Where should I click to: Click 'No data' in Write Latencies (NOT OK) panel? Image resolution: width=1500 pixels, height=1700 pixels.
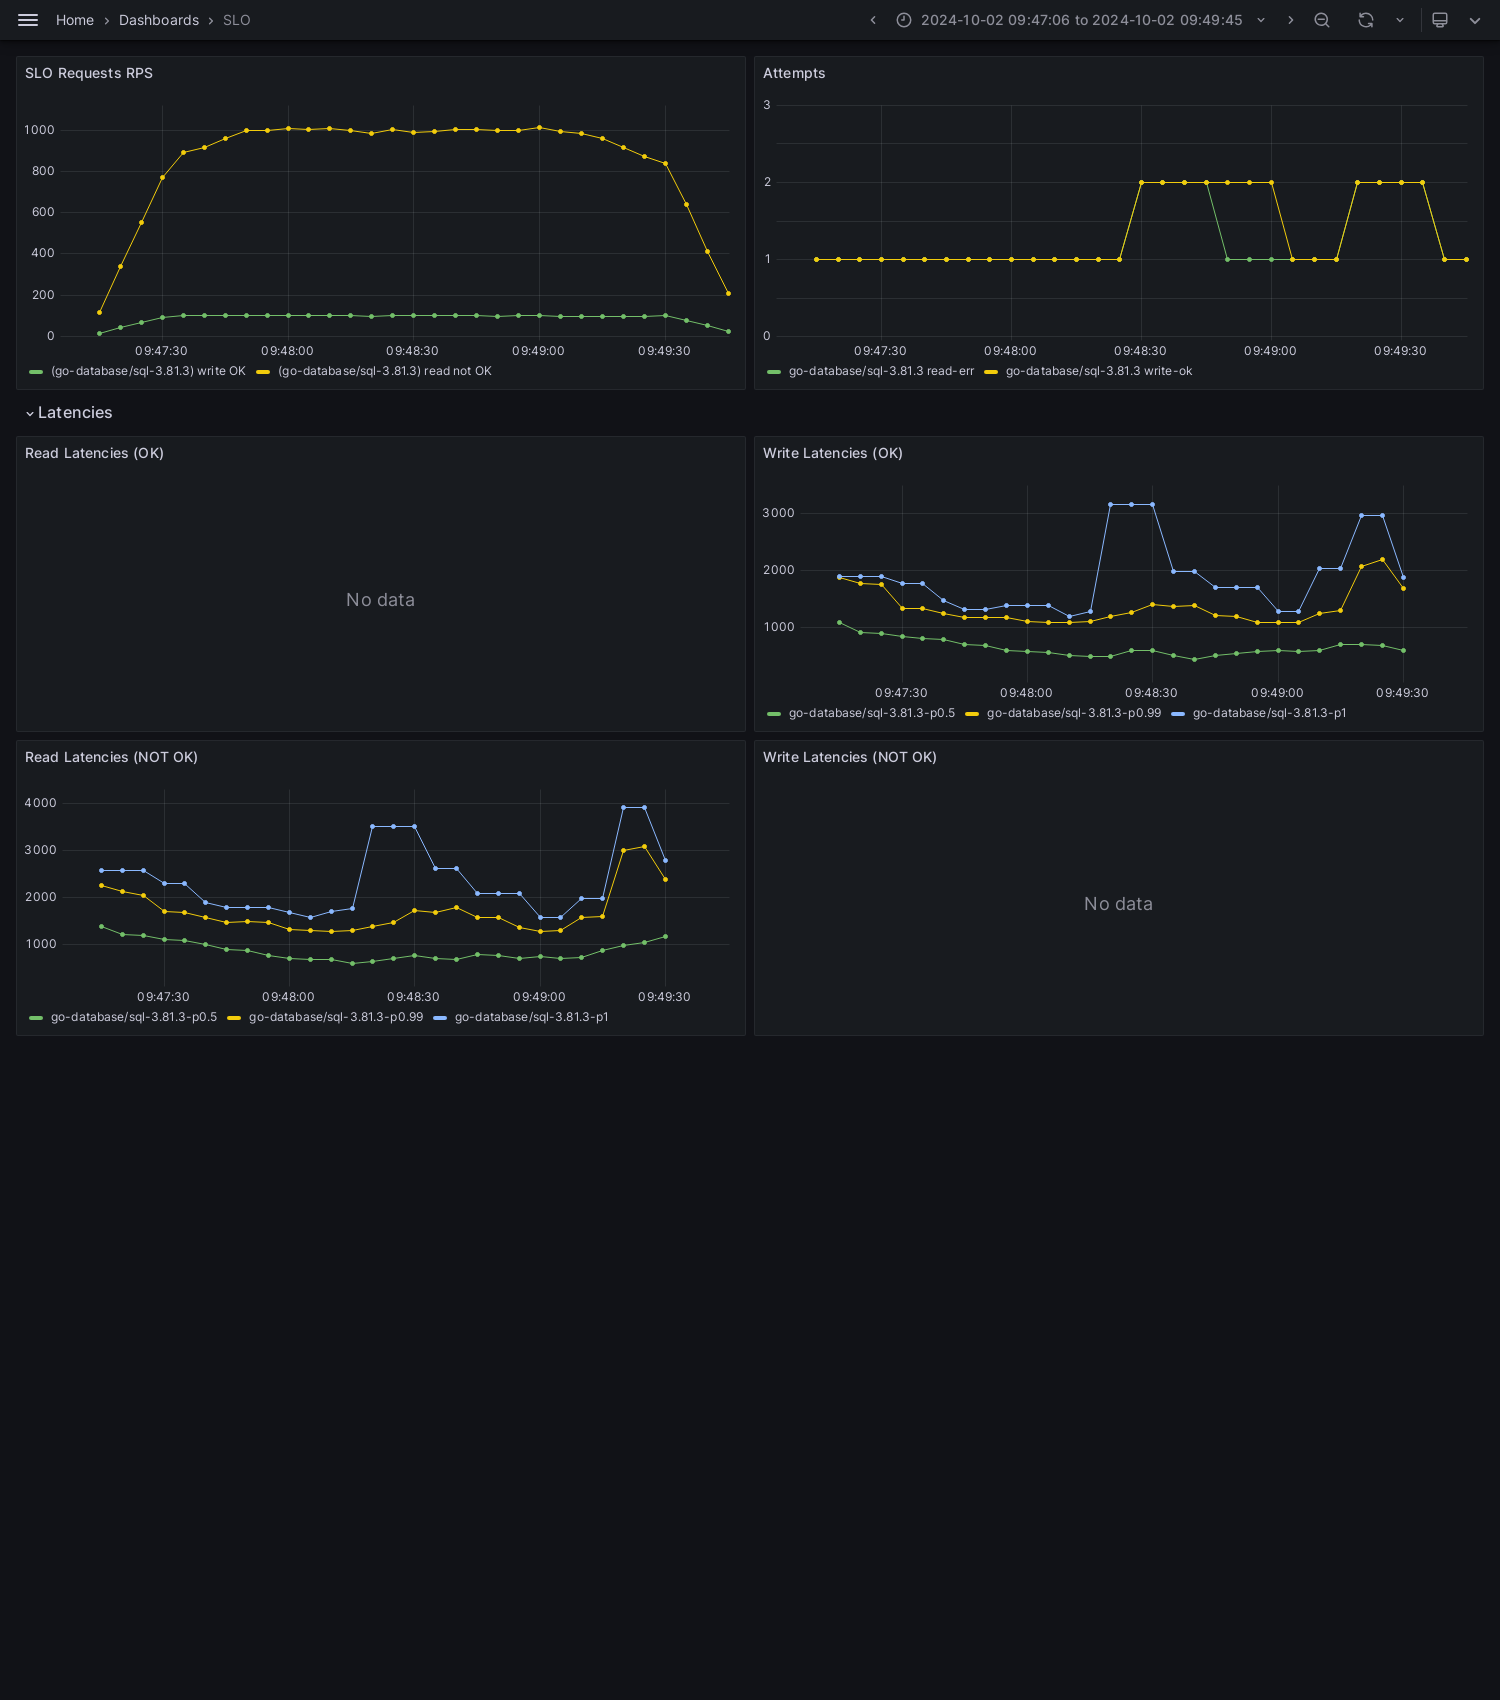tap(1118, 904)
